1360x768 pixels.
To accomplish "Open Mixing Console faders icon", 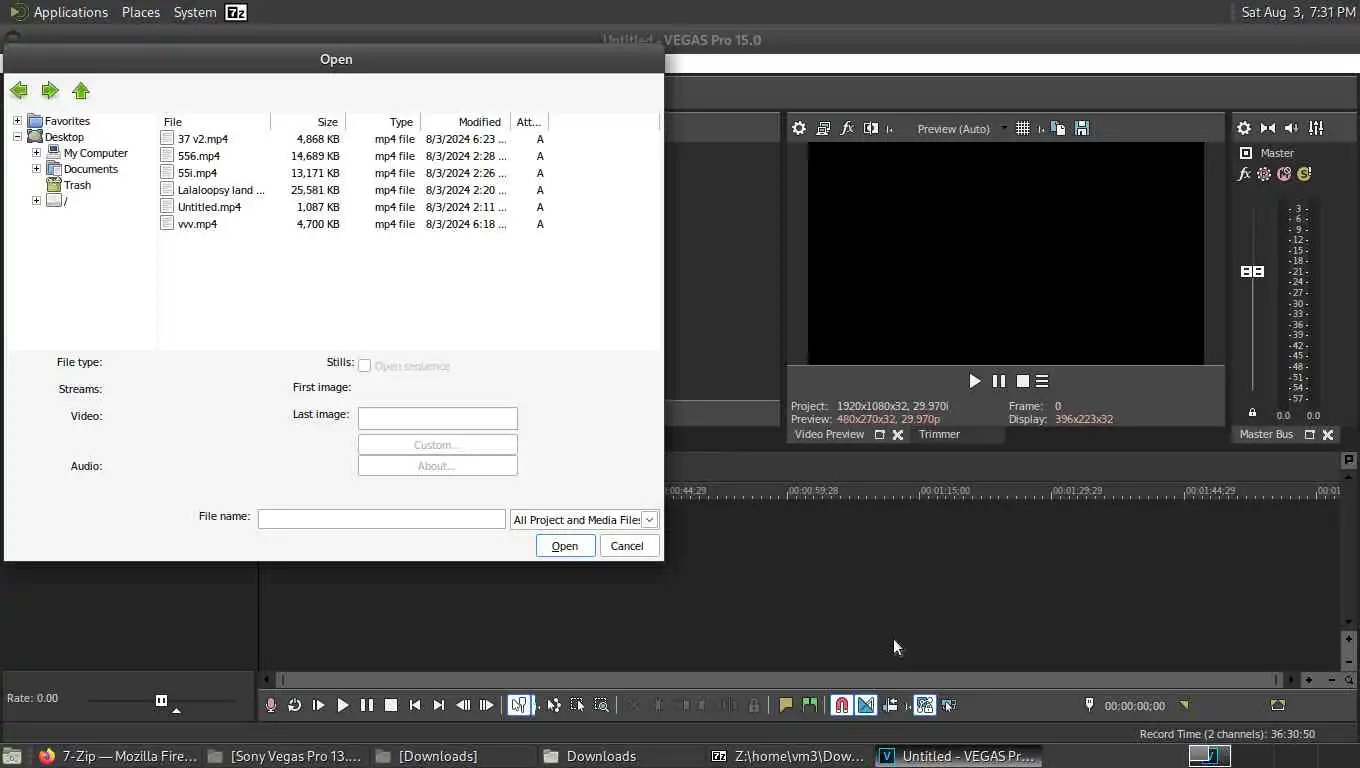I will [x=1316, y=128].
